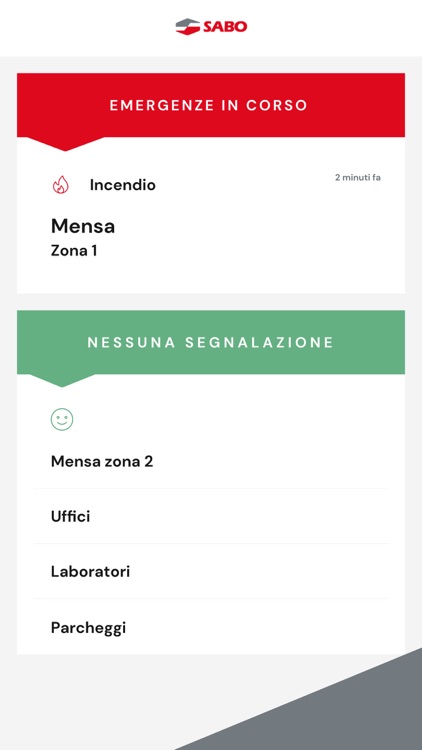This screenshot has height=750, width=422.
Task: Open the Mensa emergency location heading
Action: (x=83, y=226)
